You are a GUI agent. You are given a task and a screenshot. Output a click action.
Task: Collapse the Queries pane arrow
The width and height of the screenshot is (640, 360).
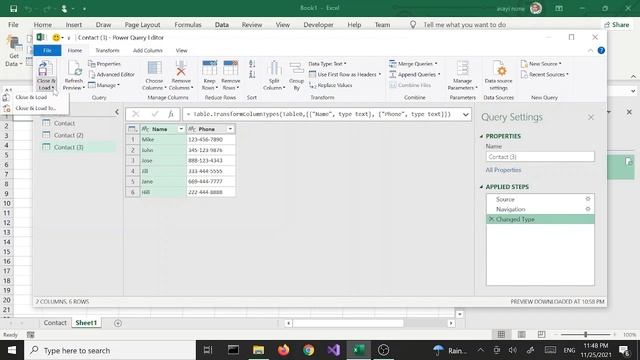(117, 112)
